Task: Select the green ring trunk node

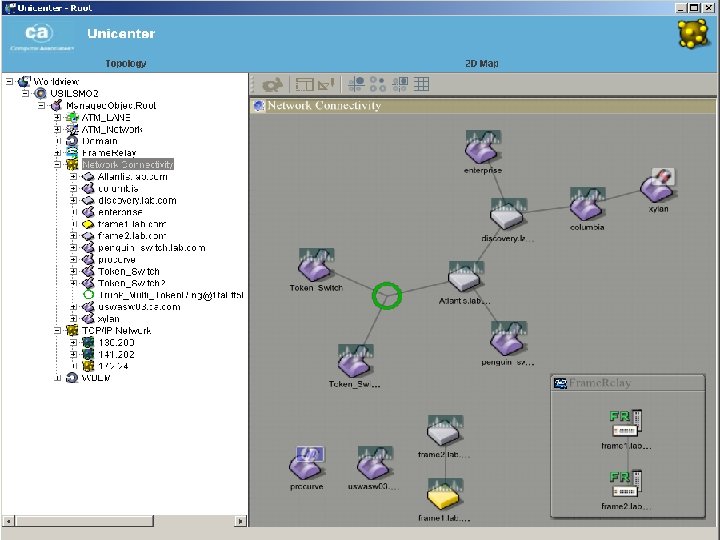Action: tap(387, 296)
